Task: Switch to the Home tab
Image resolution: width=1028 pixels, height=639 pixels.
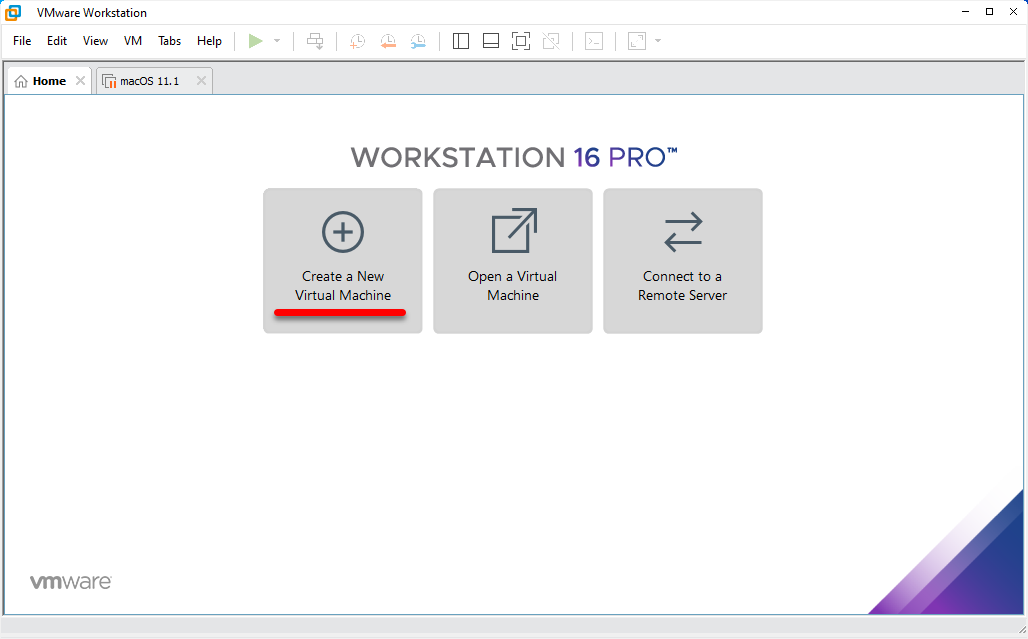Action: point(49,81)
